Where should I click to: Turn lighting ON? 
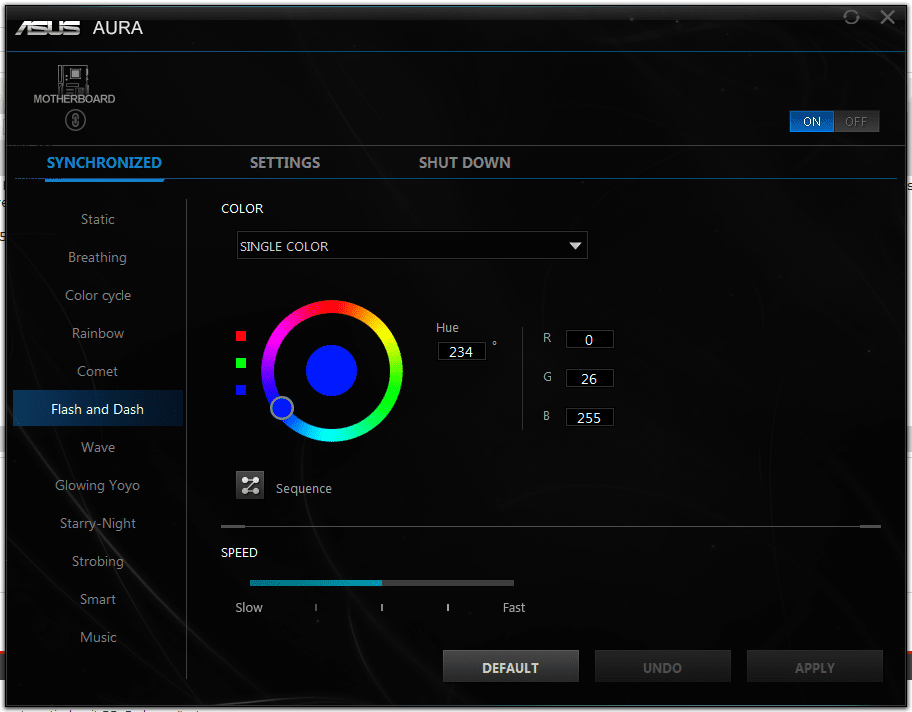tap(811, 122)
